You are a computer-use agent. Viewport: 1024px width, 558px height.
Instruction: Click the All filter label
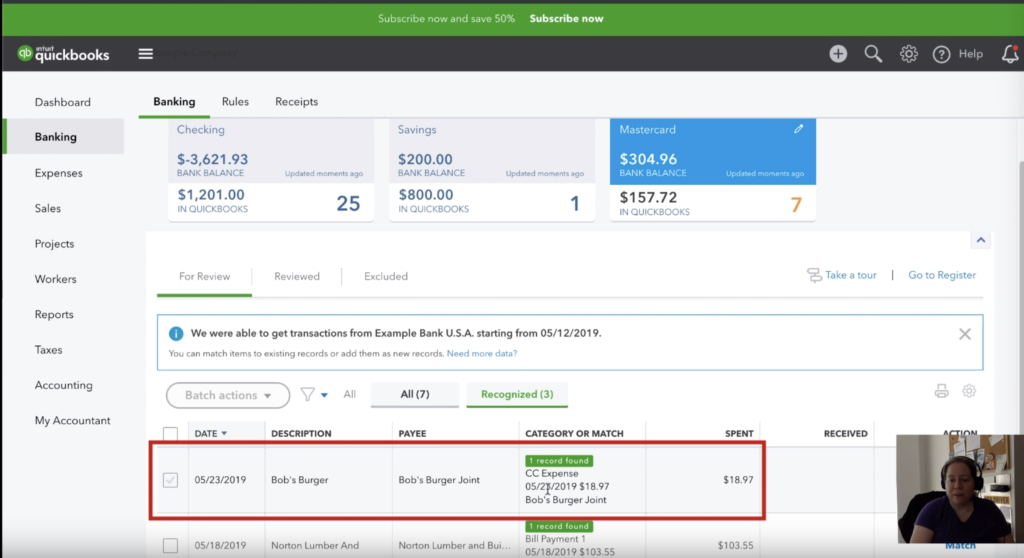(x=349, y=394)
